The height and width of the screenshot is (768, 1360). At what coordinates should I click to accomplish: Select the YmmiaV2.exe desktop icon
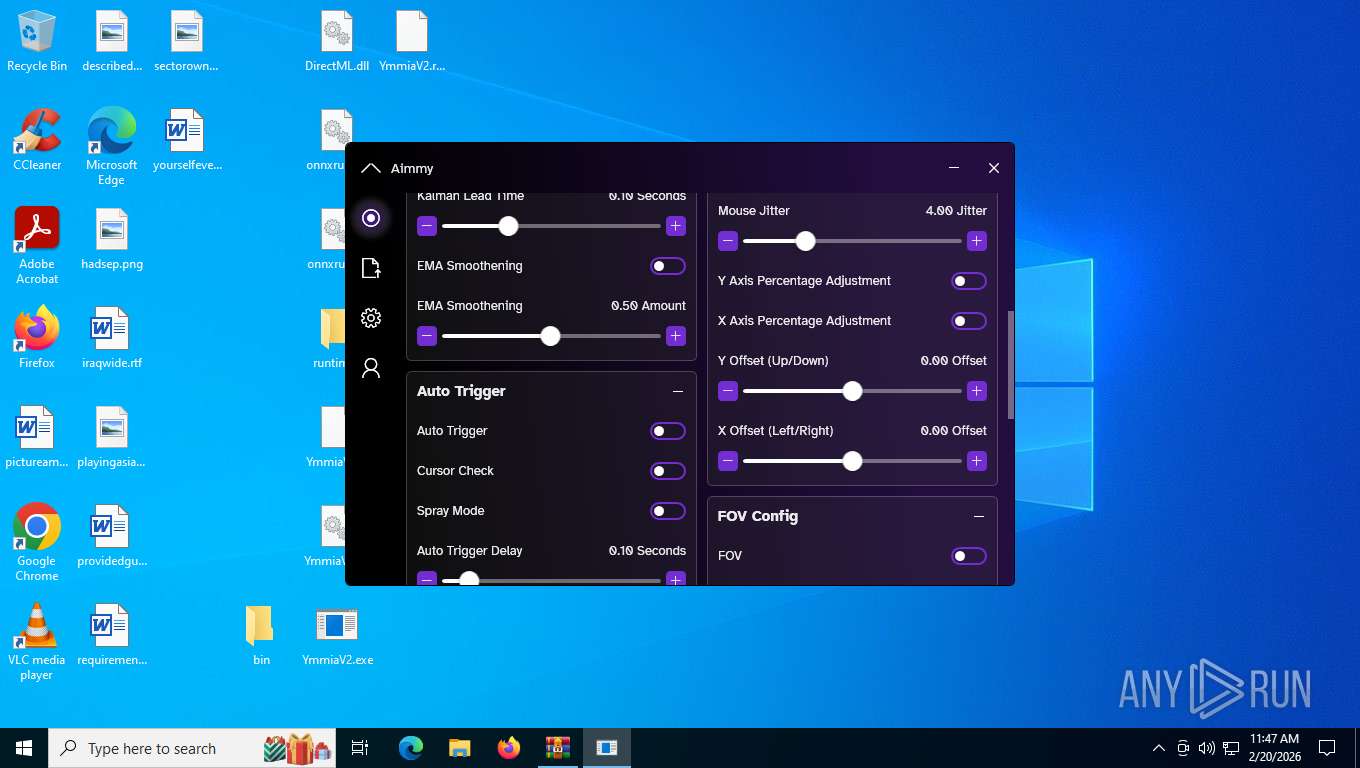pyautogui.click(x=337, y=636)
